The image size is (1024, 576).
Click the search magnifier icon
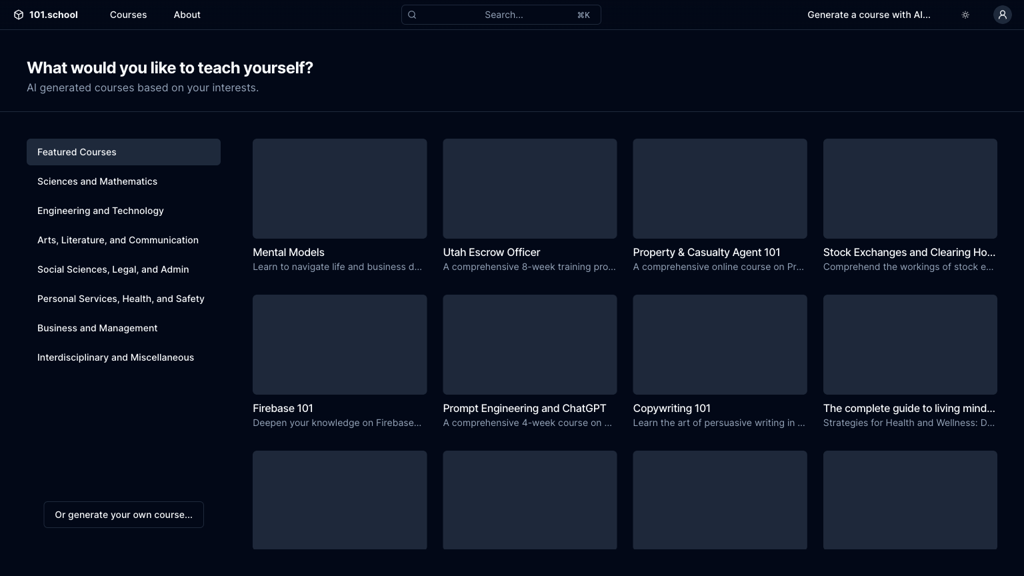(x=412, y=15)
